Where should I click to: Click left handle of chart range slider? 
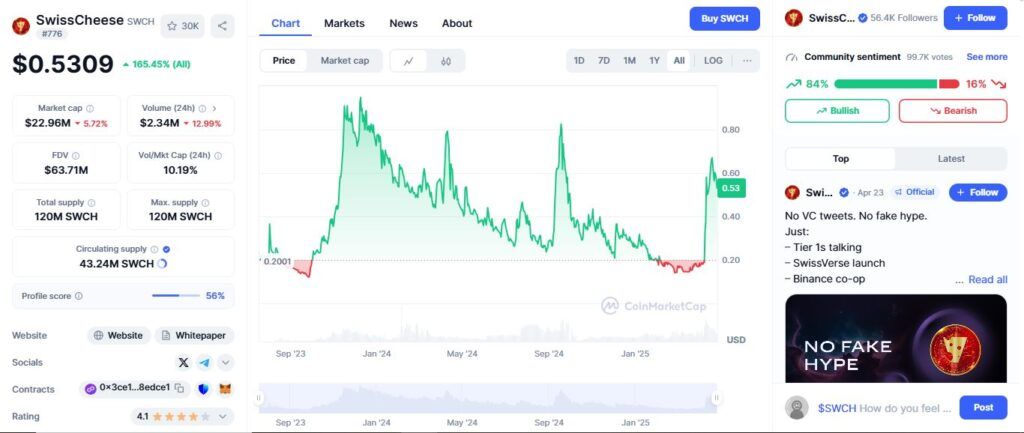click(x=259, y=398)
